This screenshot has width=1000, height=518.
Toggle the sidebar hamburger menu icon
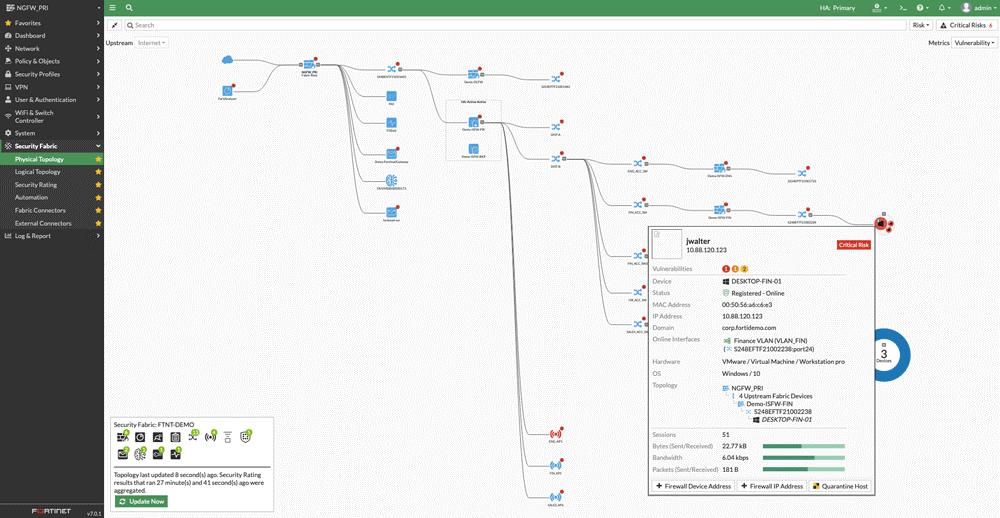click(x=112, y=8)
